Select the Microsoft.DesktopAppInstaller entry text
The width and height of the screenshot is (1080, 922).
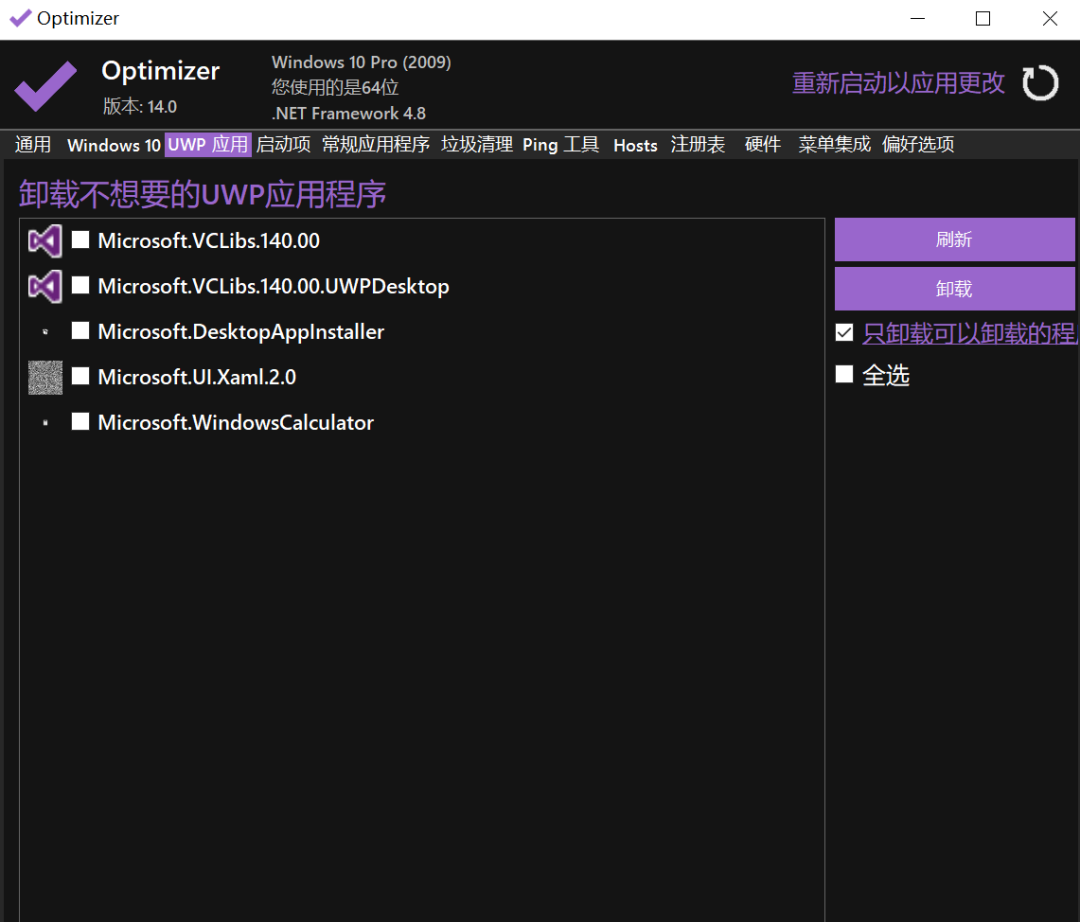pyautogui.click(x=241, y=331)
